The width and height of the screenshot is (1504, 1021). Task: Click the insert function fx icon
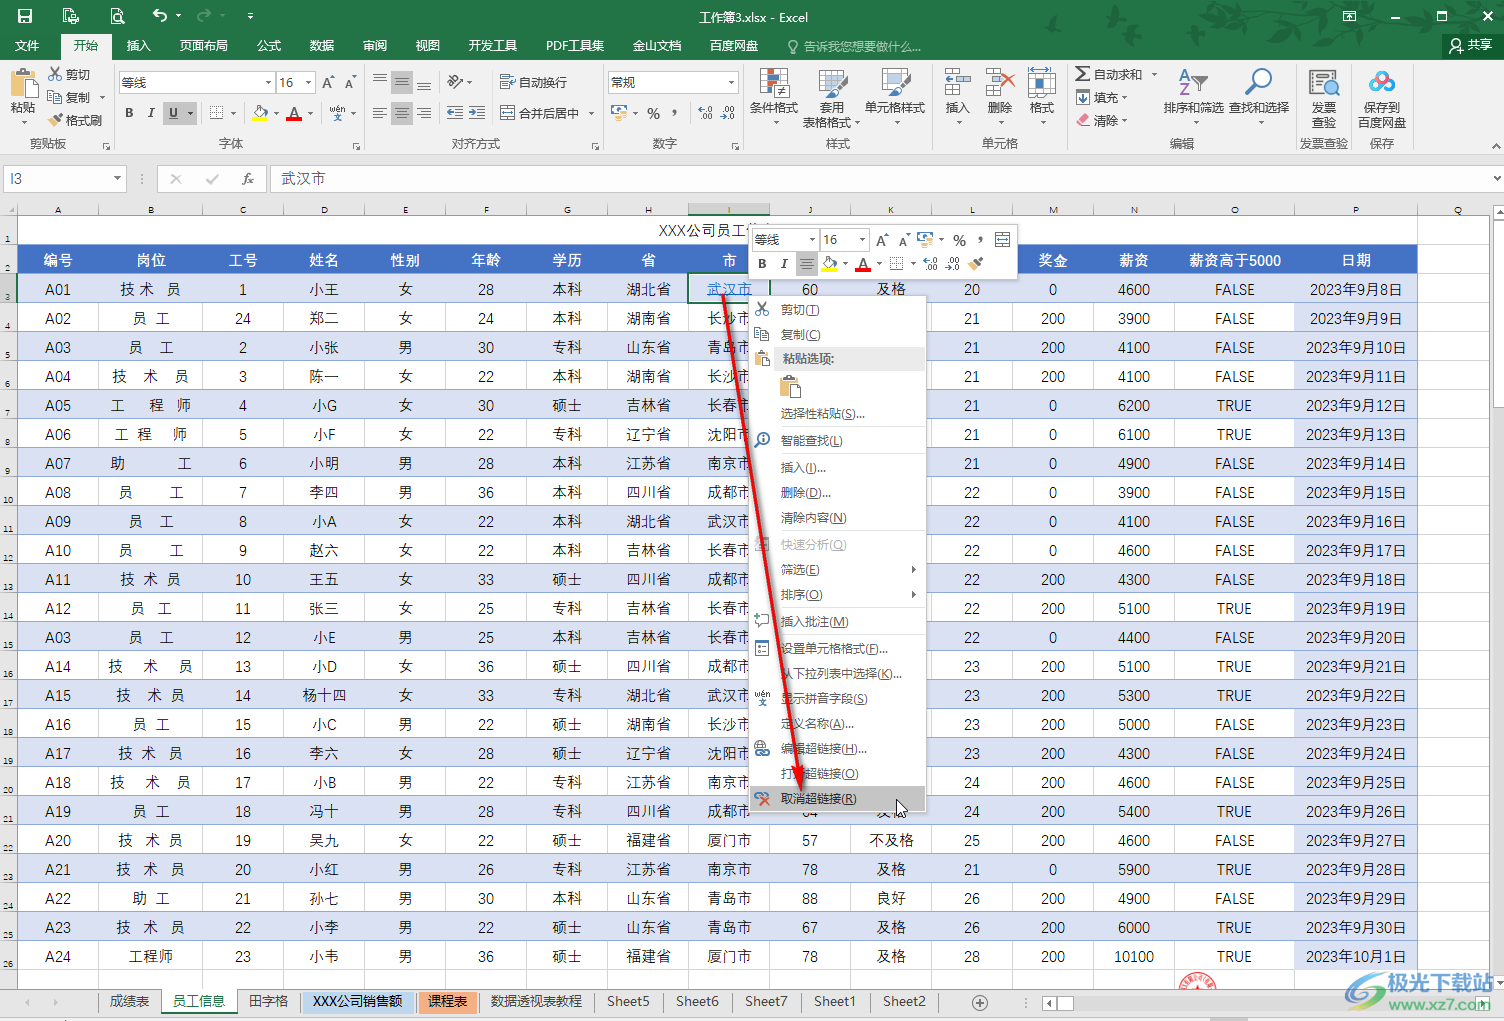tap(248, 179)
